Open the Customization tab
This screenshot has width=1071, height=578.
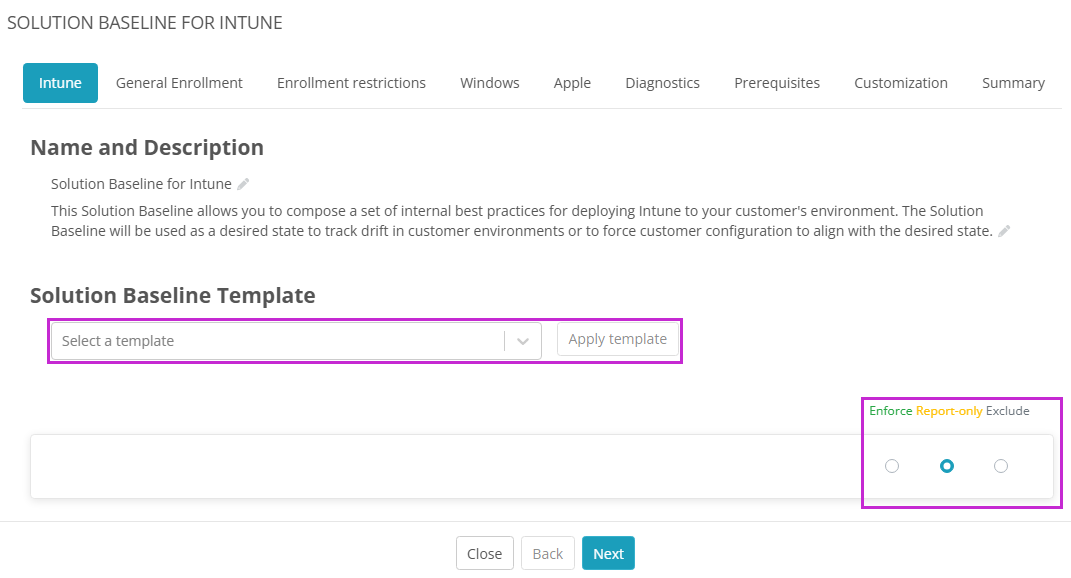(901, 83)
